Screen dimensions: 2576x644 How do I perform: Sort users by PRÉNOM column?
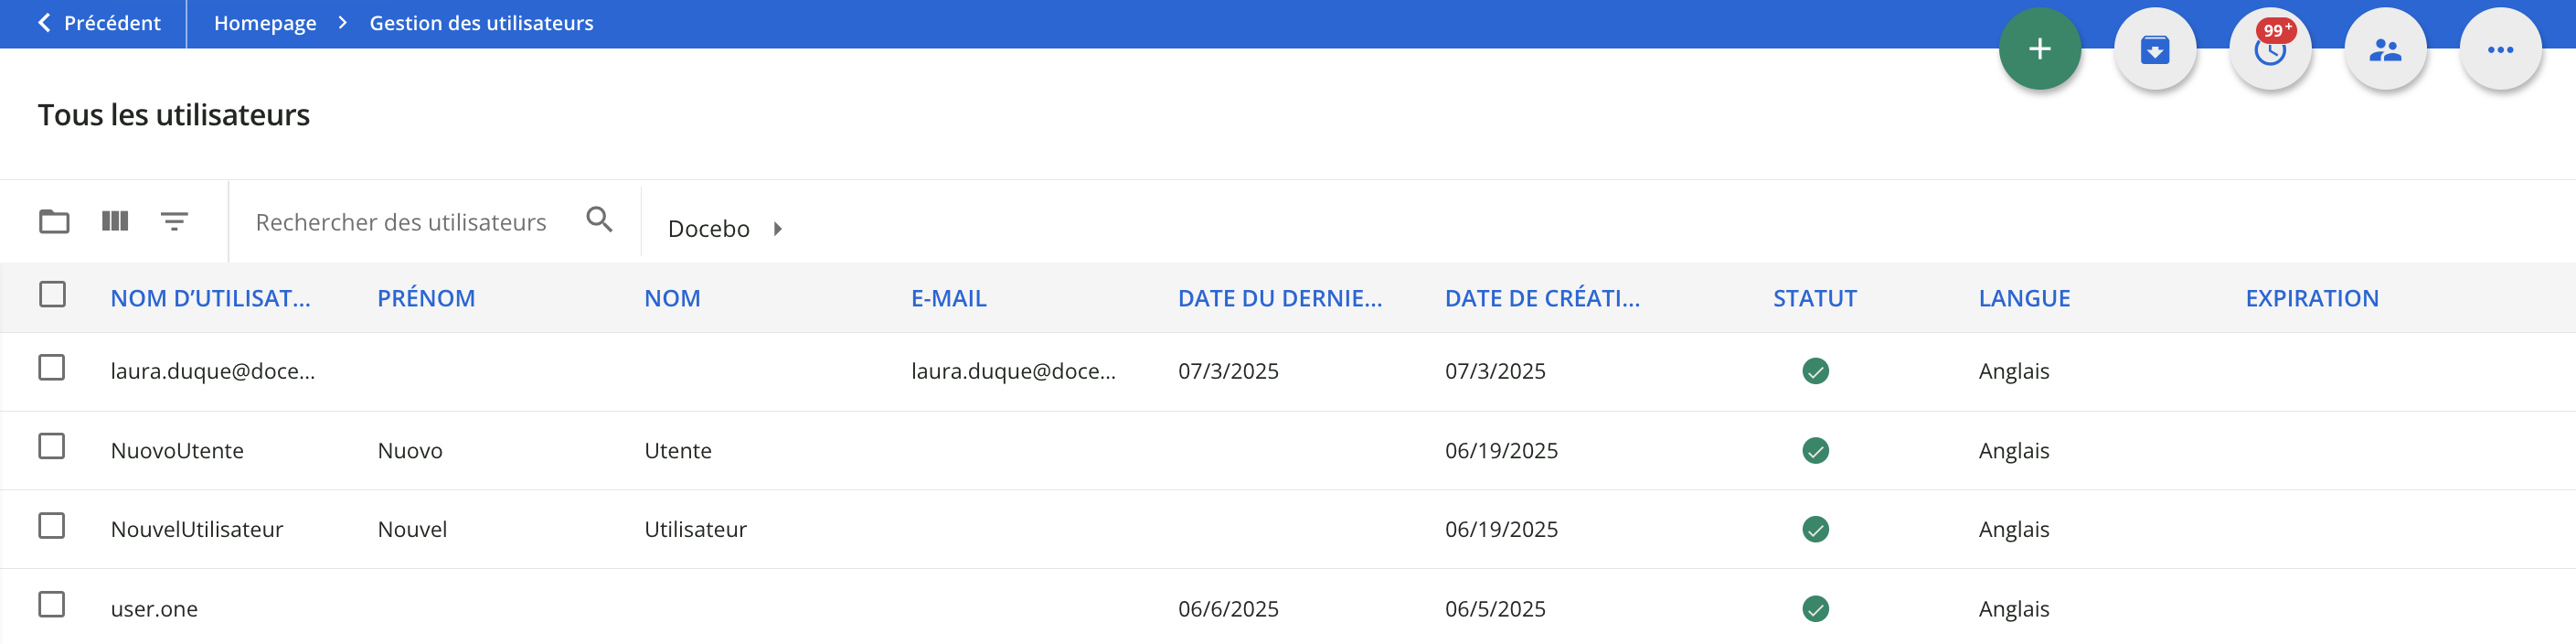427,297
